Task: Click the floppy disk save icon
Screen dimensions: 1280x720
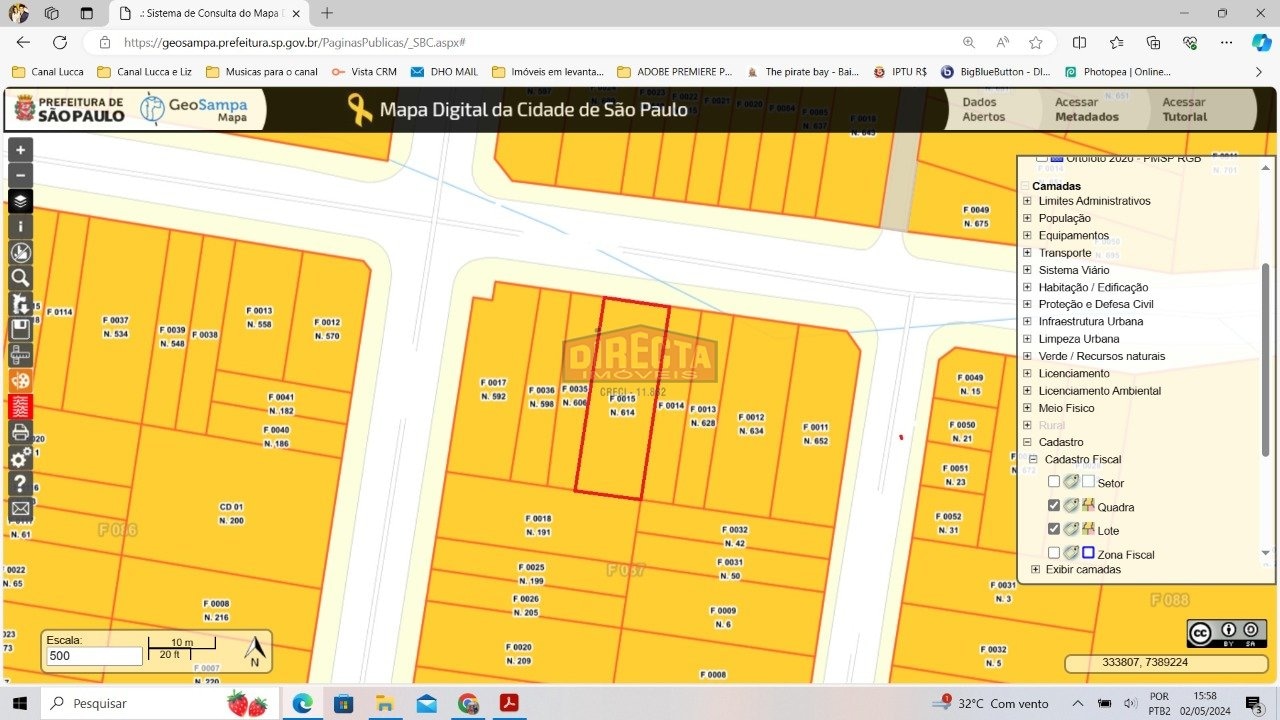Action: point(20,329)
